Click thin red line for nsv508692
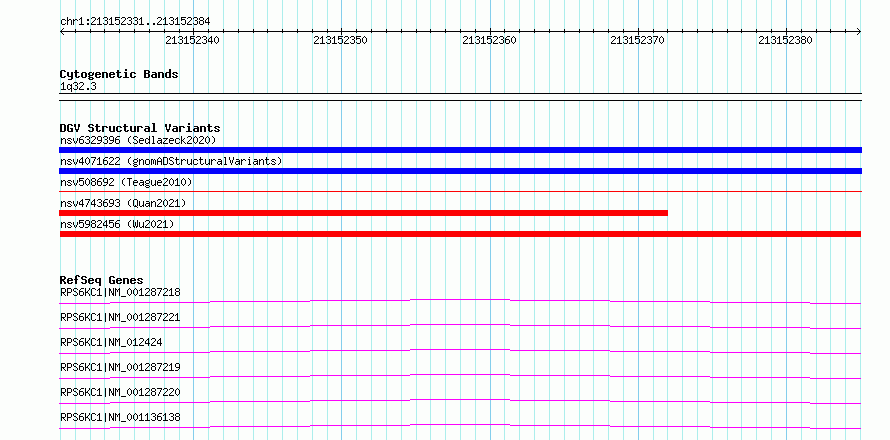 (x=460, y=192)
